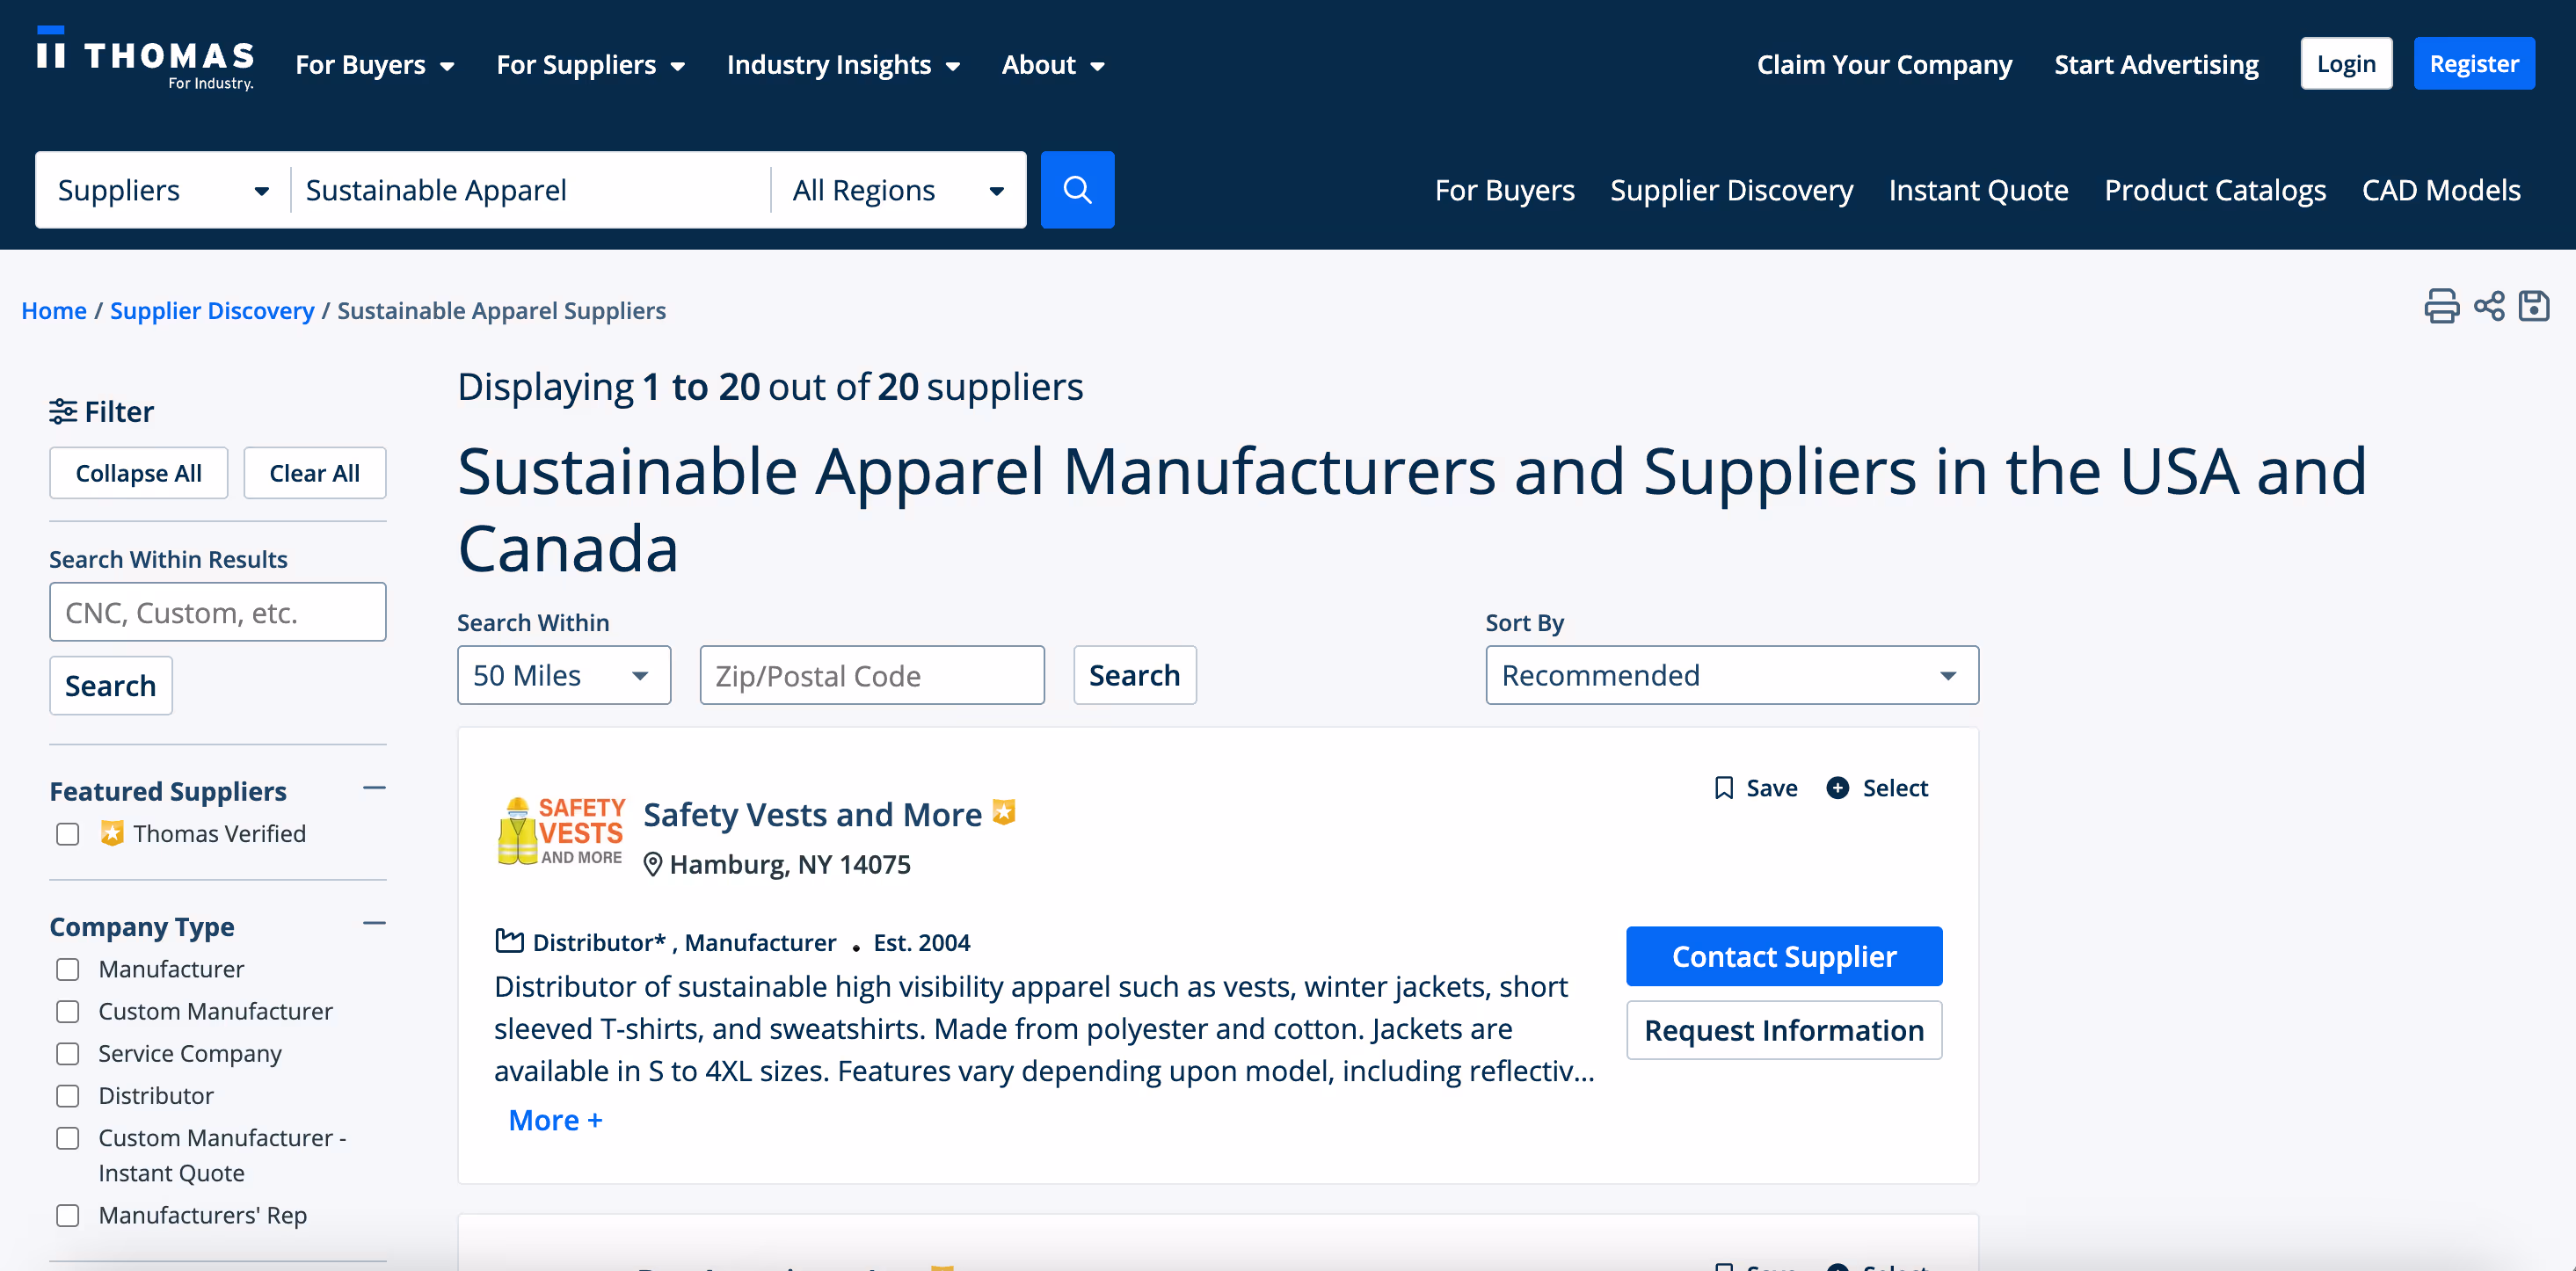Click the share results icon

(x=2488, y=306)
